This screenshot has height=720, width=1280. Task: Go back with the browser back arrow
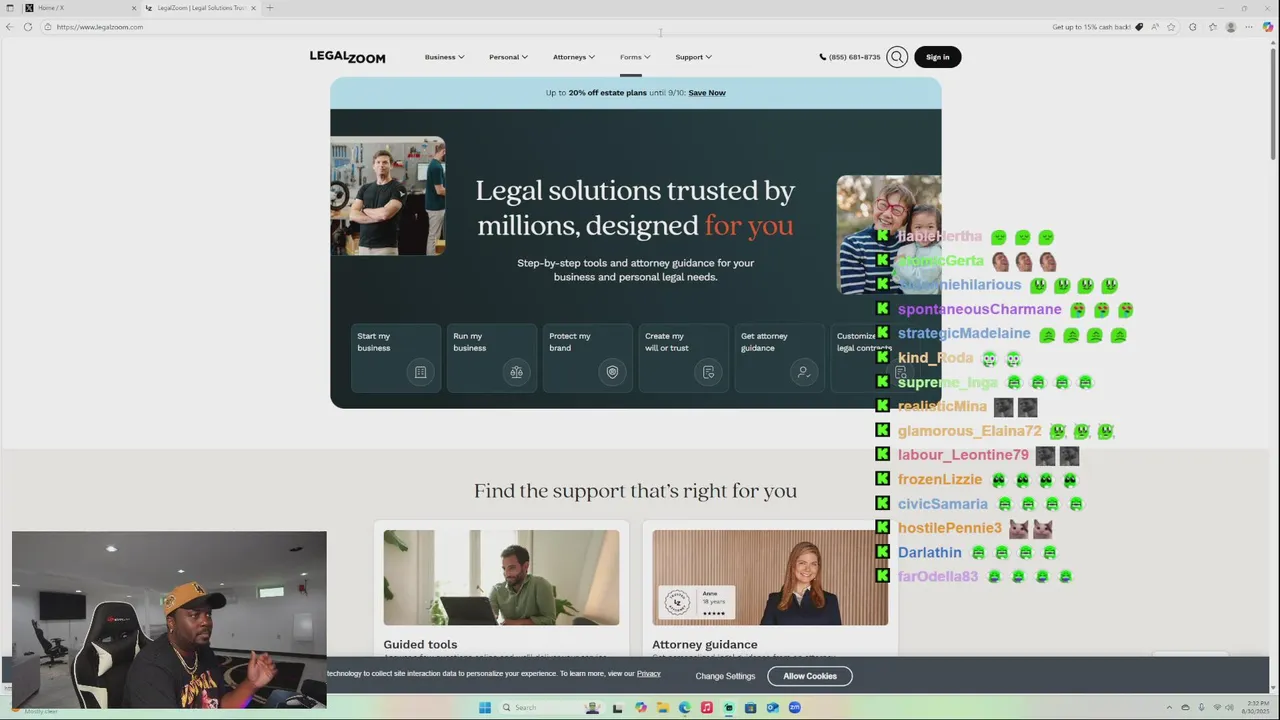tap(9, 27)
